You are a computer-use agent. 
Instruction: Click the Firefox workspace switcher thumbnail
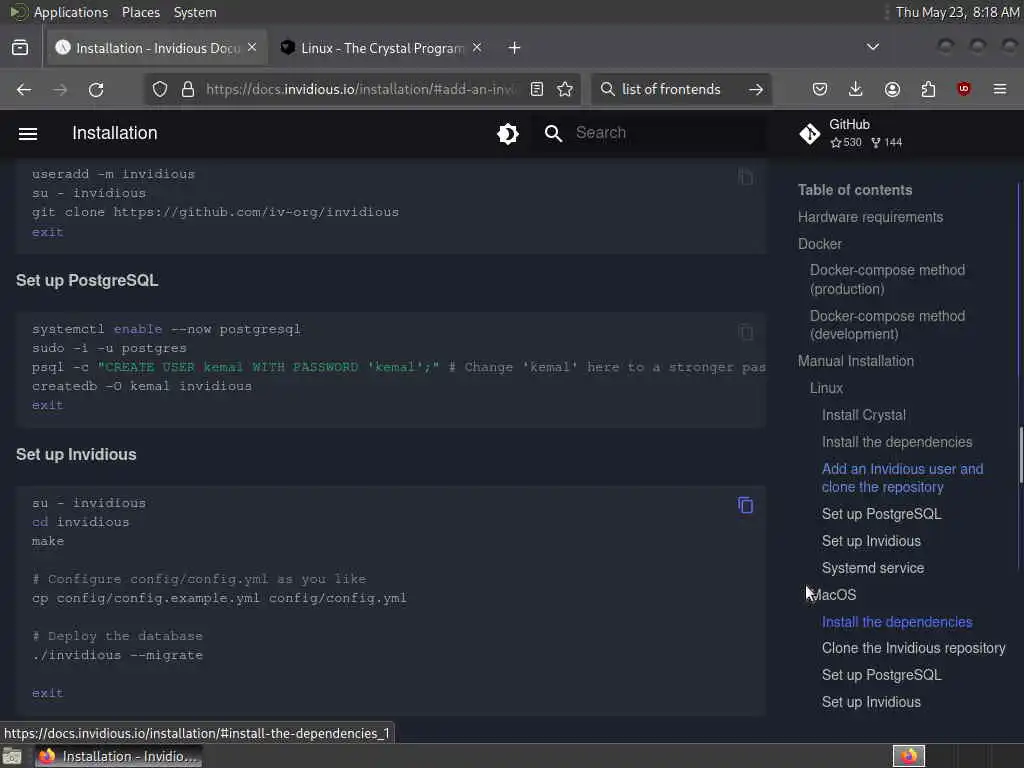pos(908,756)
